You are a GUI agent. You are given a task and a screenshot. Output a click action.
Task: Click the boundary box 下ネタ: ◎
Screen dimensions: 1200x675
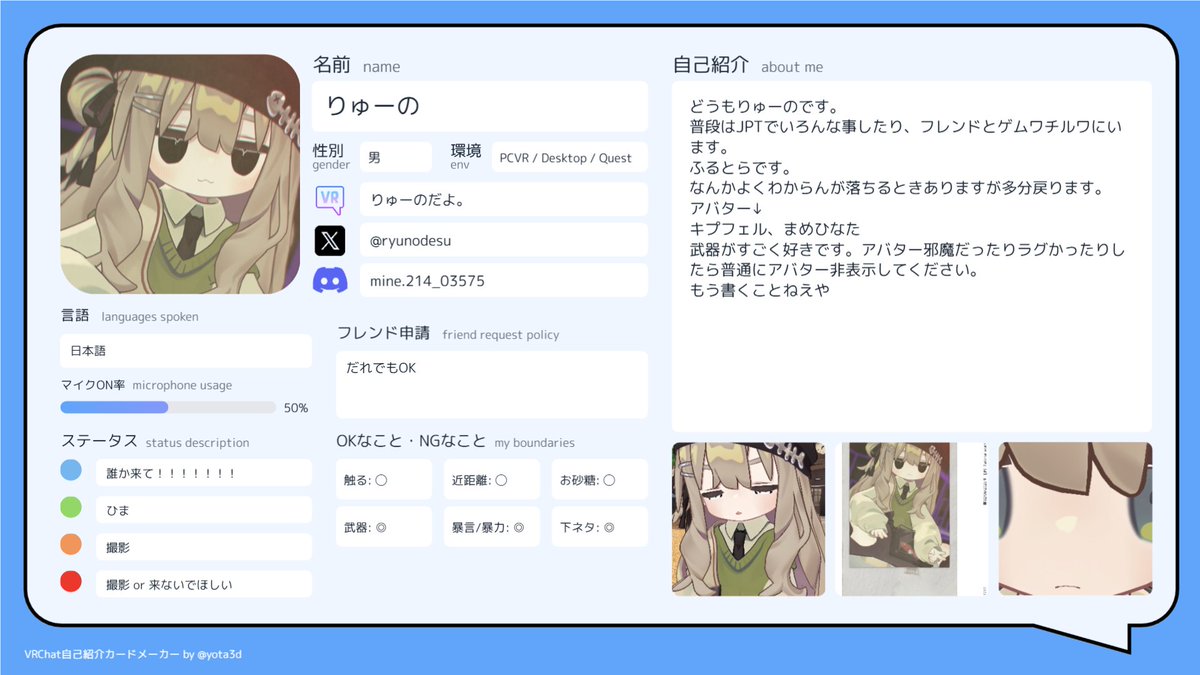coord(600,527)
